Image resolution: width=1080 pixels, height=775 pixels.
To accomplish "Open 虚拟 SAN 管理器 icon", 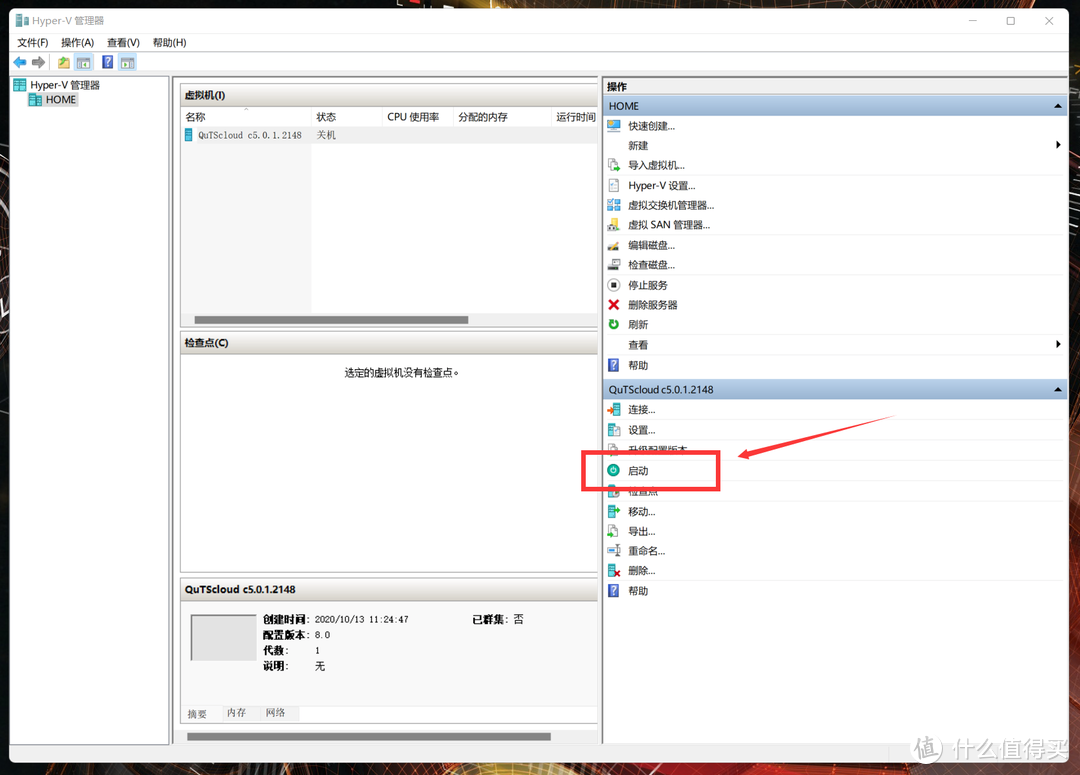I will [x=614, y=225].
